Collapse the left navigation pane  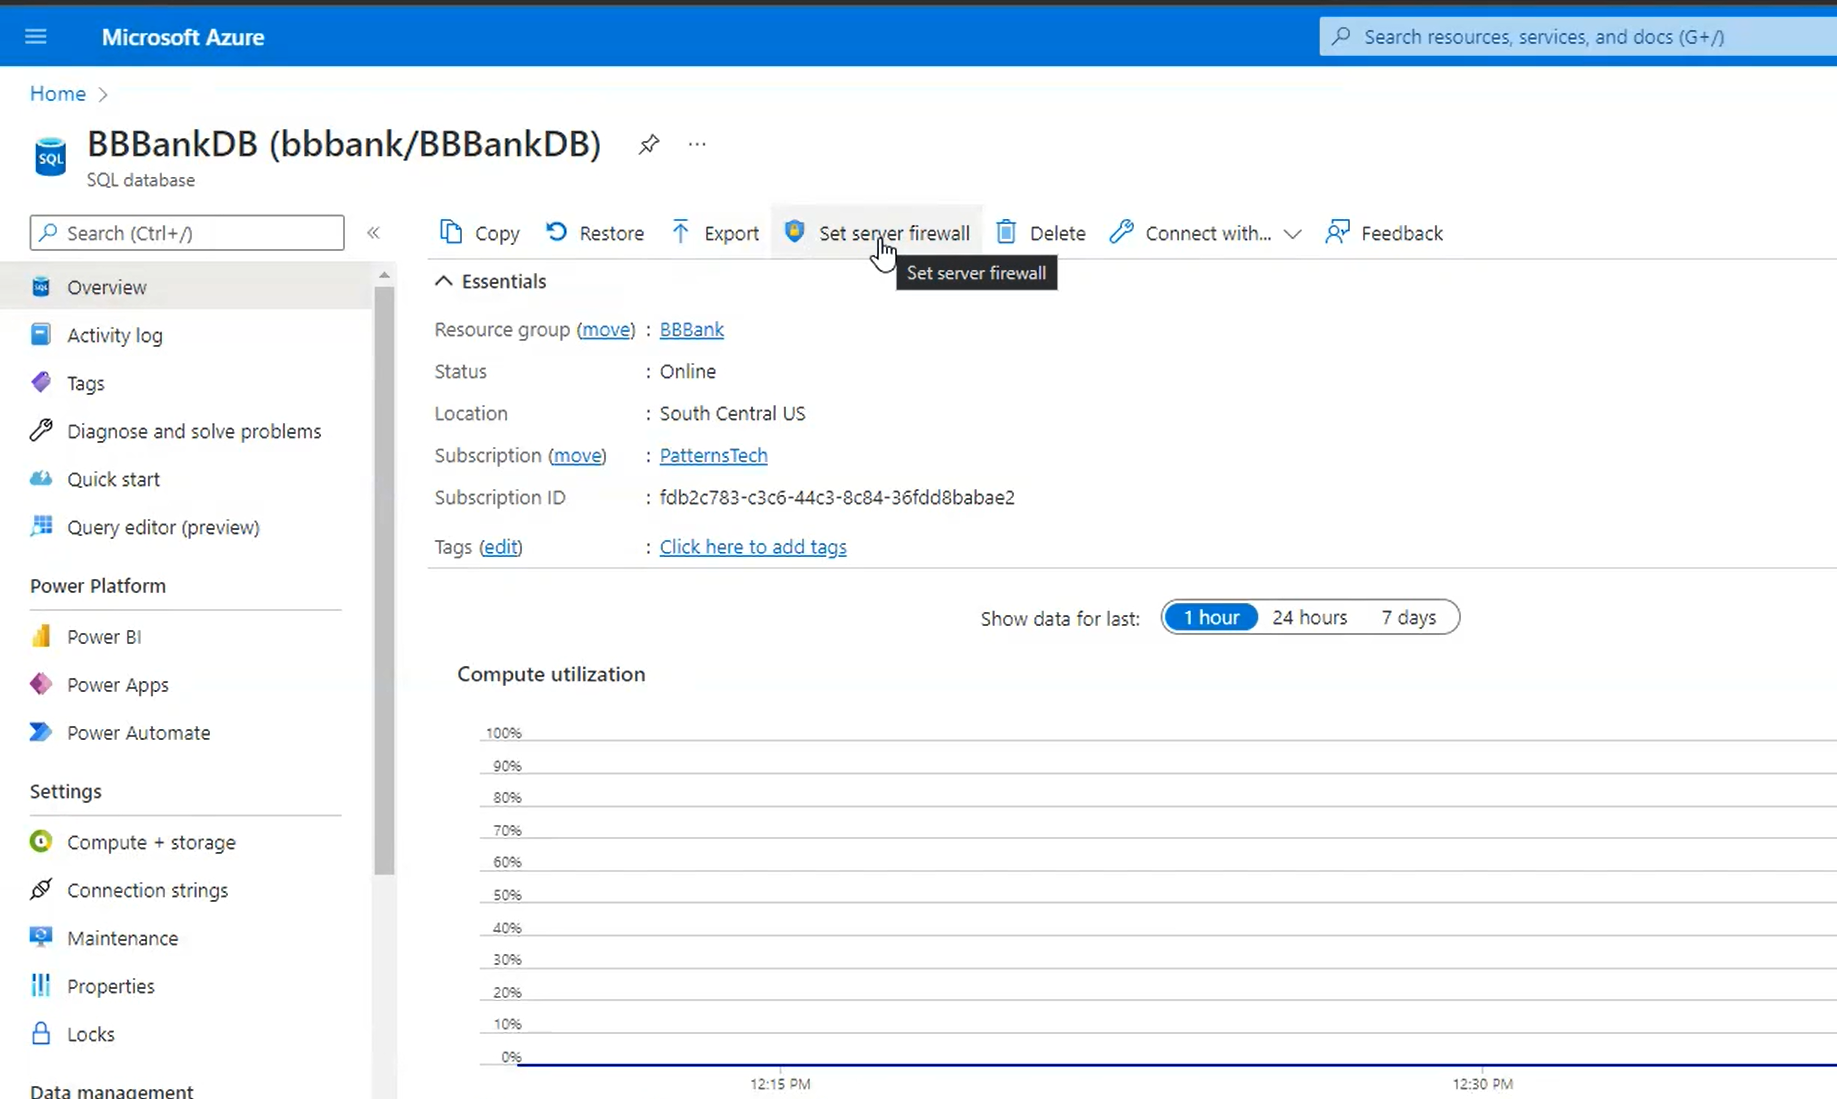pyautogui.click(x=373, y=232)
